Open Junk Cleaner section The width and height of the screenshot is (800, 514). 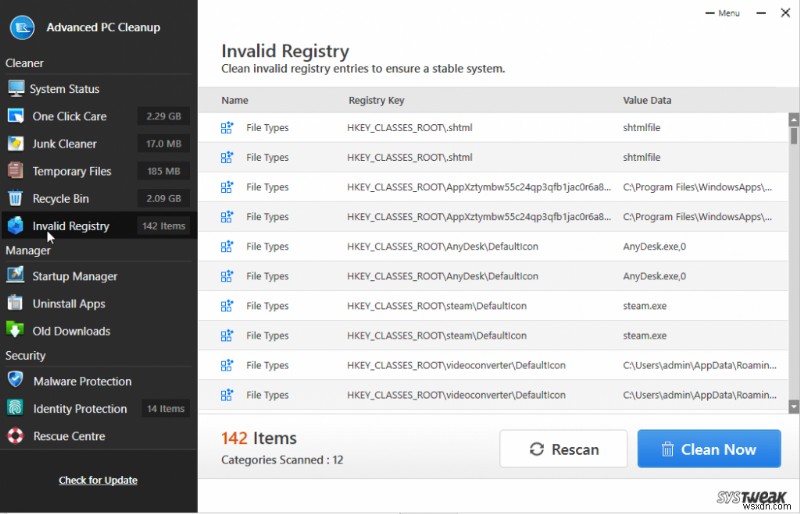pos(64,144)
